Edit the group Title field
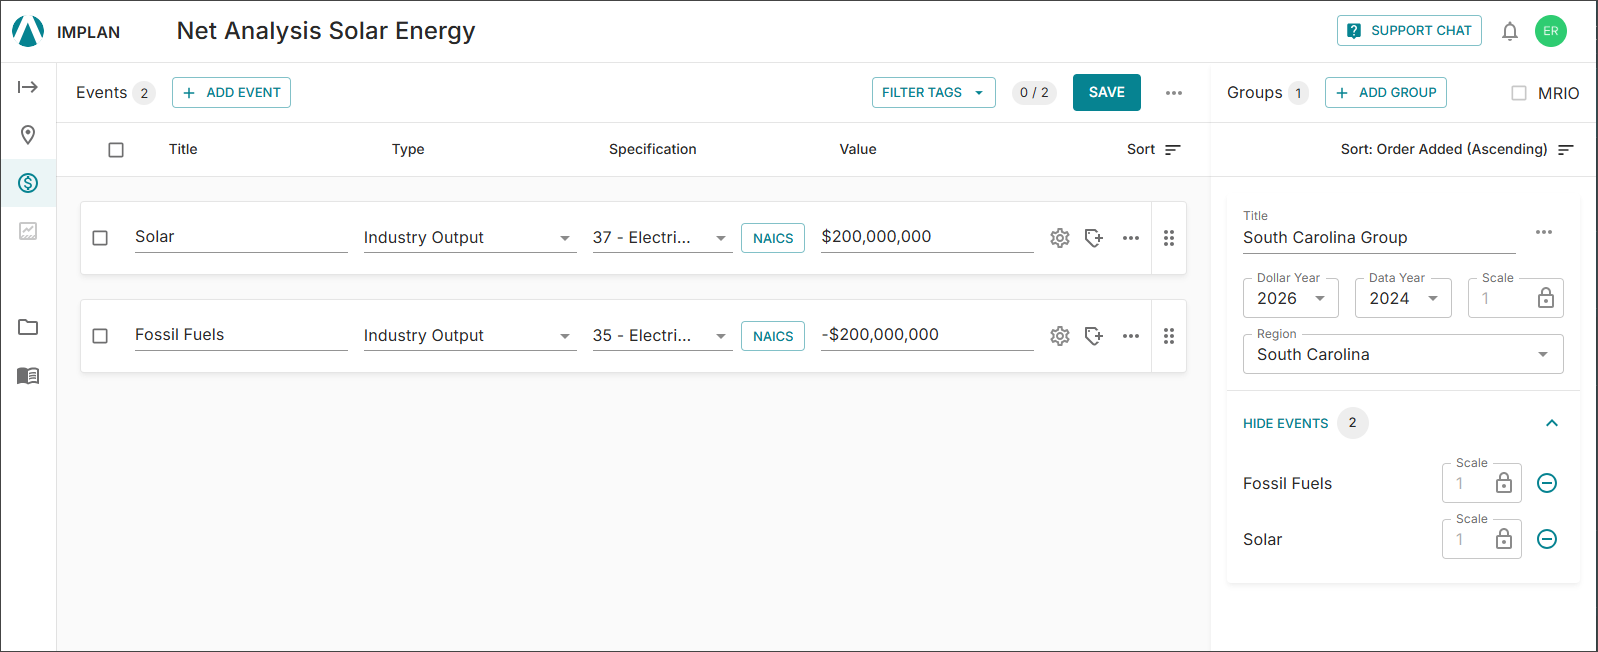1598x652 pixels. [x=1379, y=238]
